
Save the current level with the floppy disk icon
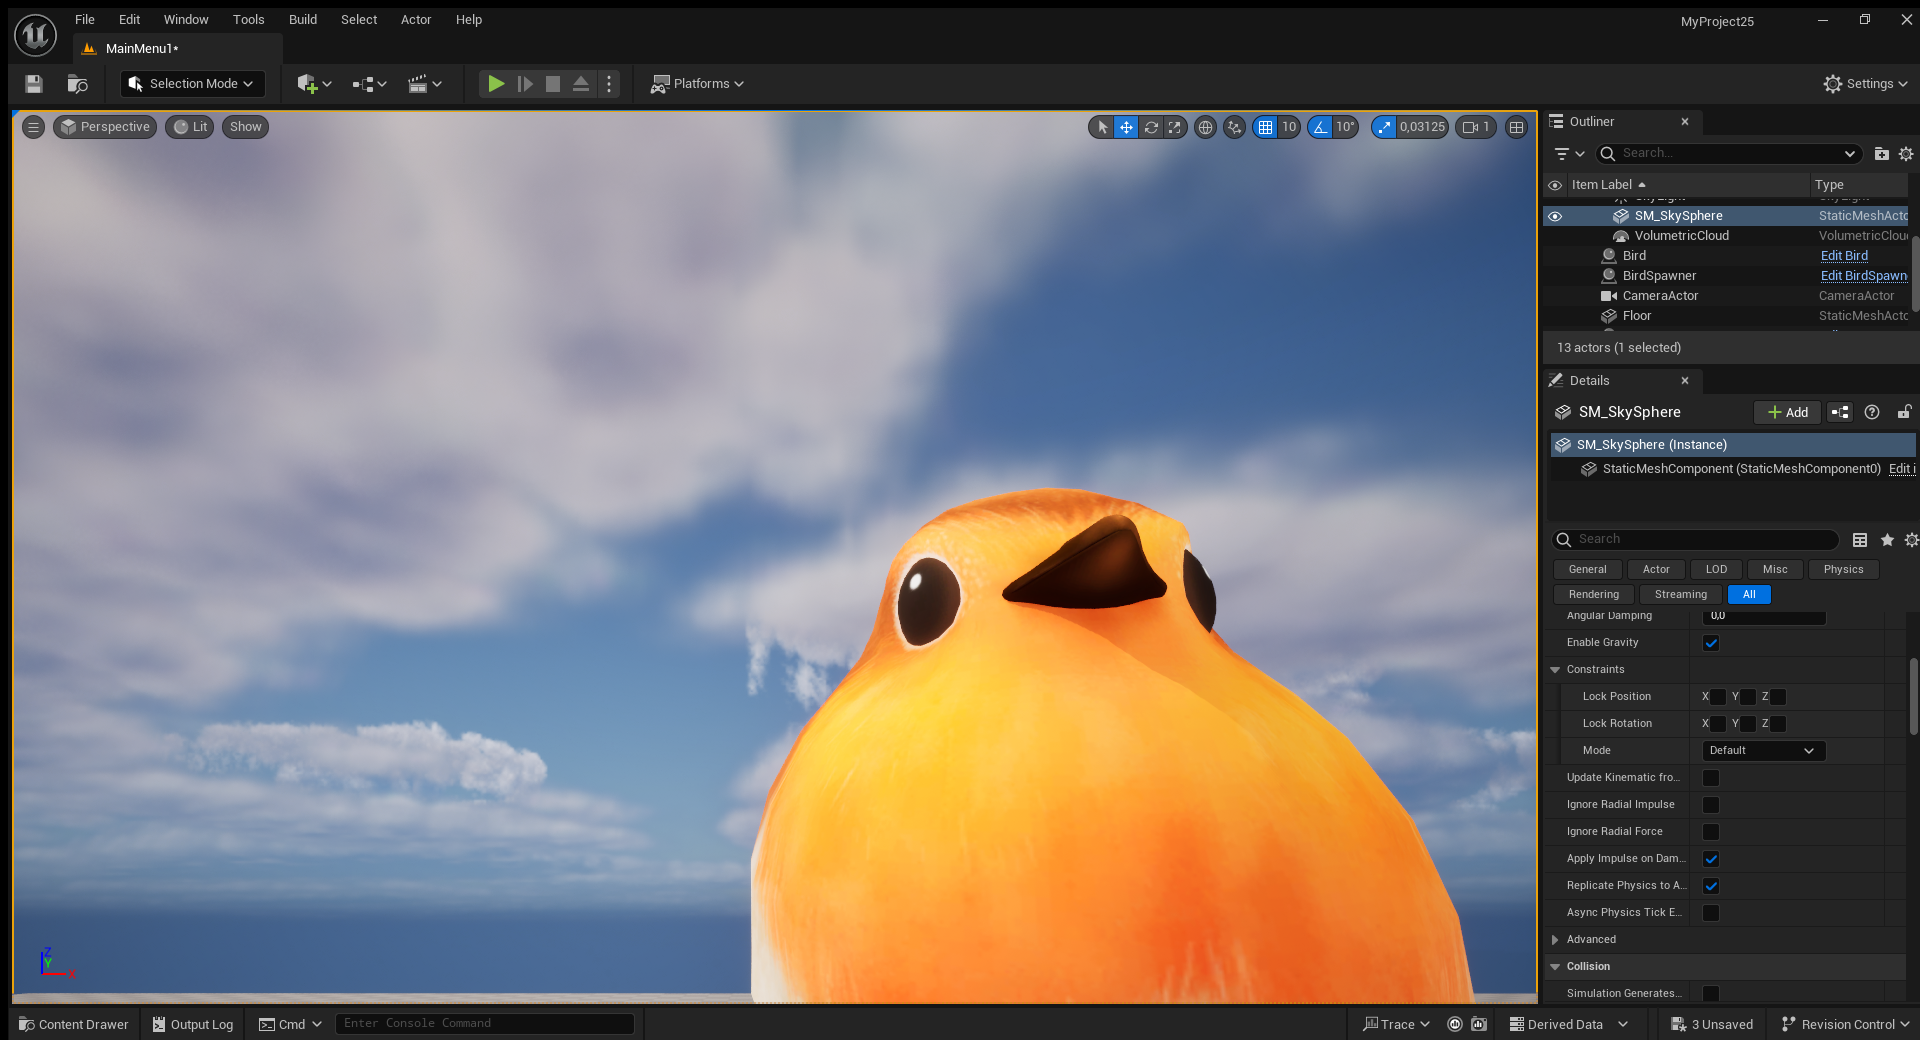pyautogui.click(x=34, y=84)
